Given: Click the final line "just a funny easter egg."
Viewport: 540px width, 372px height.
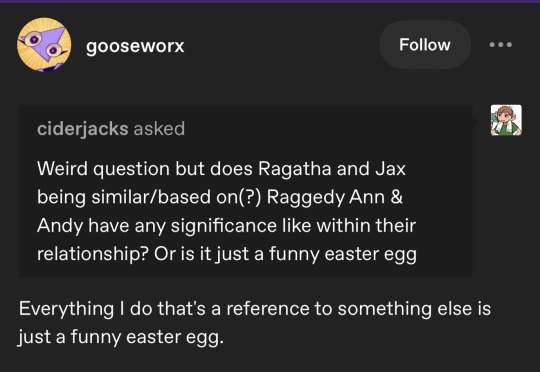Looking at the screenshot, I should point(121,337).
